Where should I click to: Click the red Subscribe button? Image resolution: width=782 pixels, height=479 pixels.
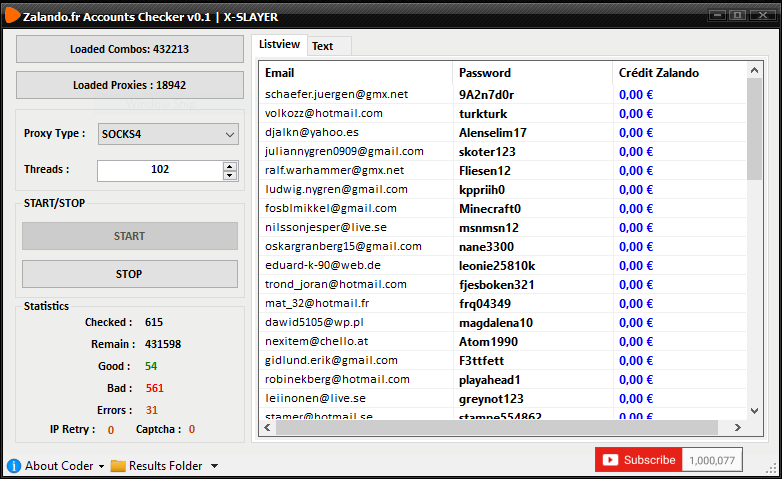point(639,460)
